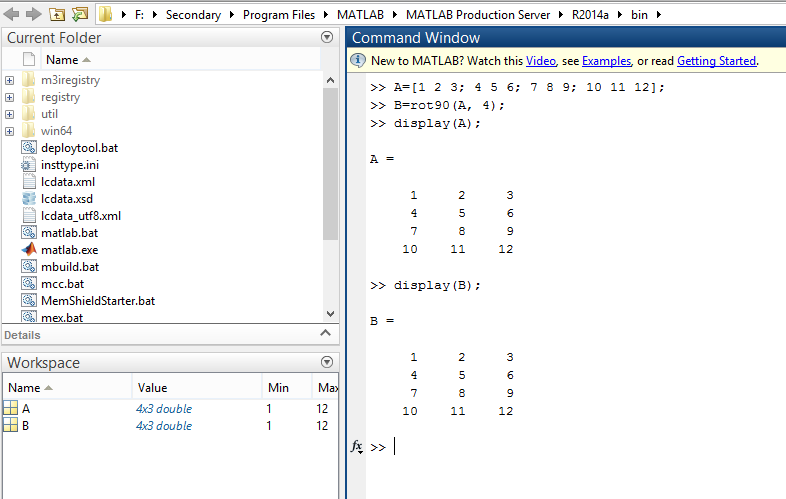Expand the Details panel chevron
This screenshot has height=499, width=786.
[325, 333]
